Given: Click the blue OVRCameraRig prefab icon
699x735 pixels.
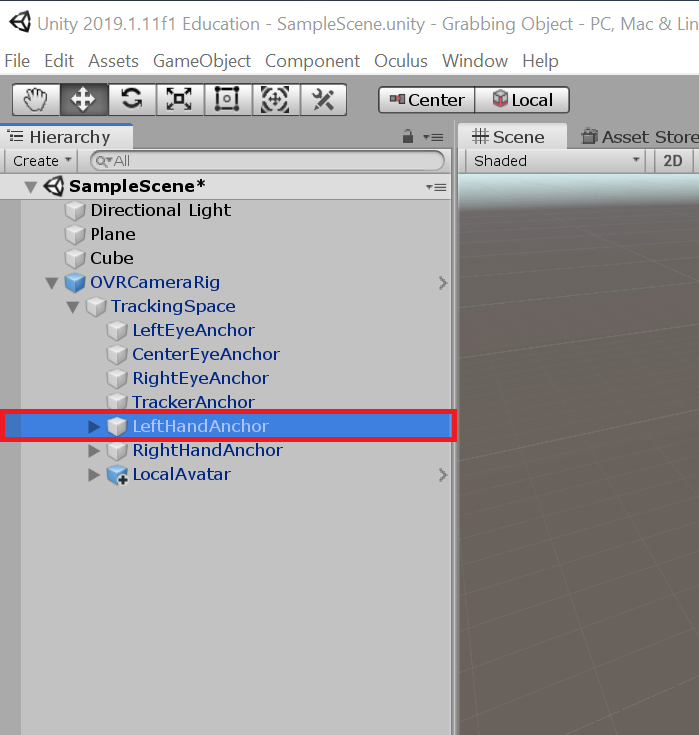Looking at the screenshot, I should [75, 283].
